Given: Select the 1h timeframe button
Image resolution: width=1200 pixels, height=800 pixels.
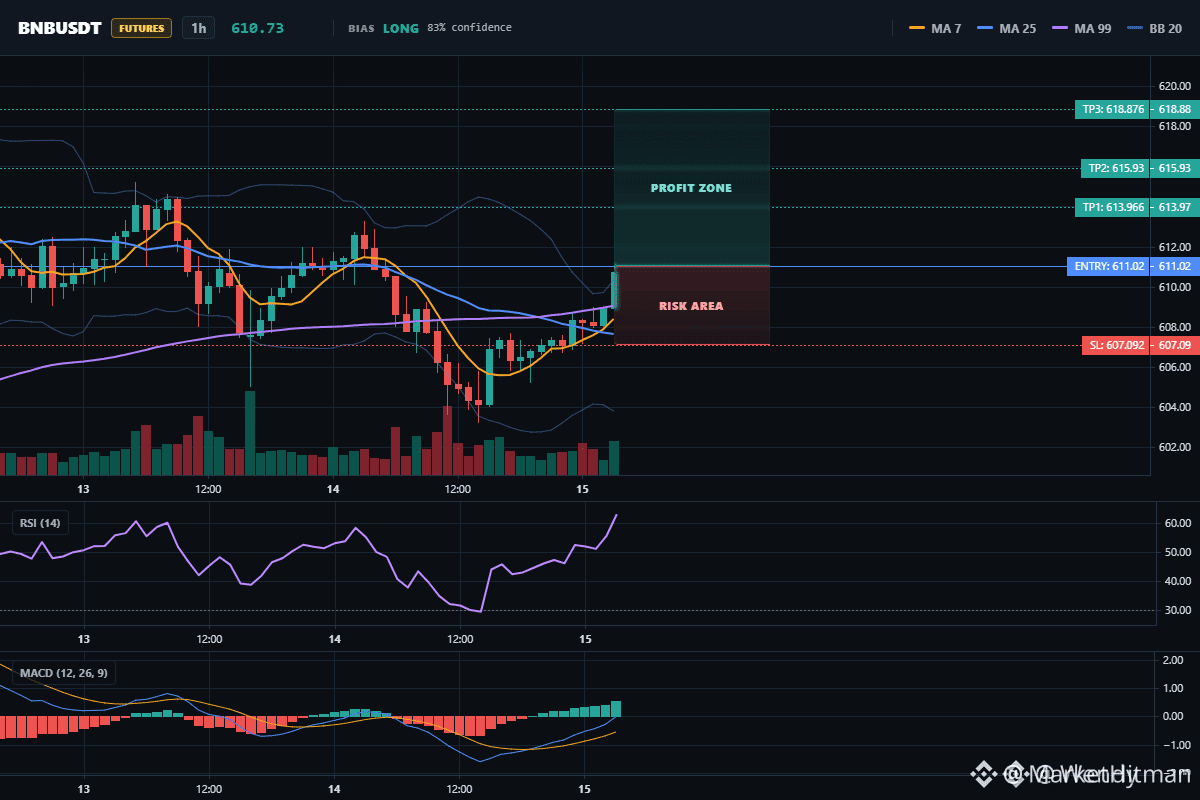Looking at the screenshot, I should 198,28.
